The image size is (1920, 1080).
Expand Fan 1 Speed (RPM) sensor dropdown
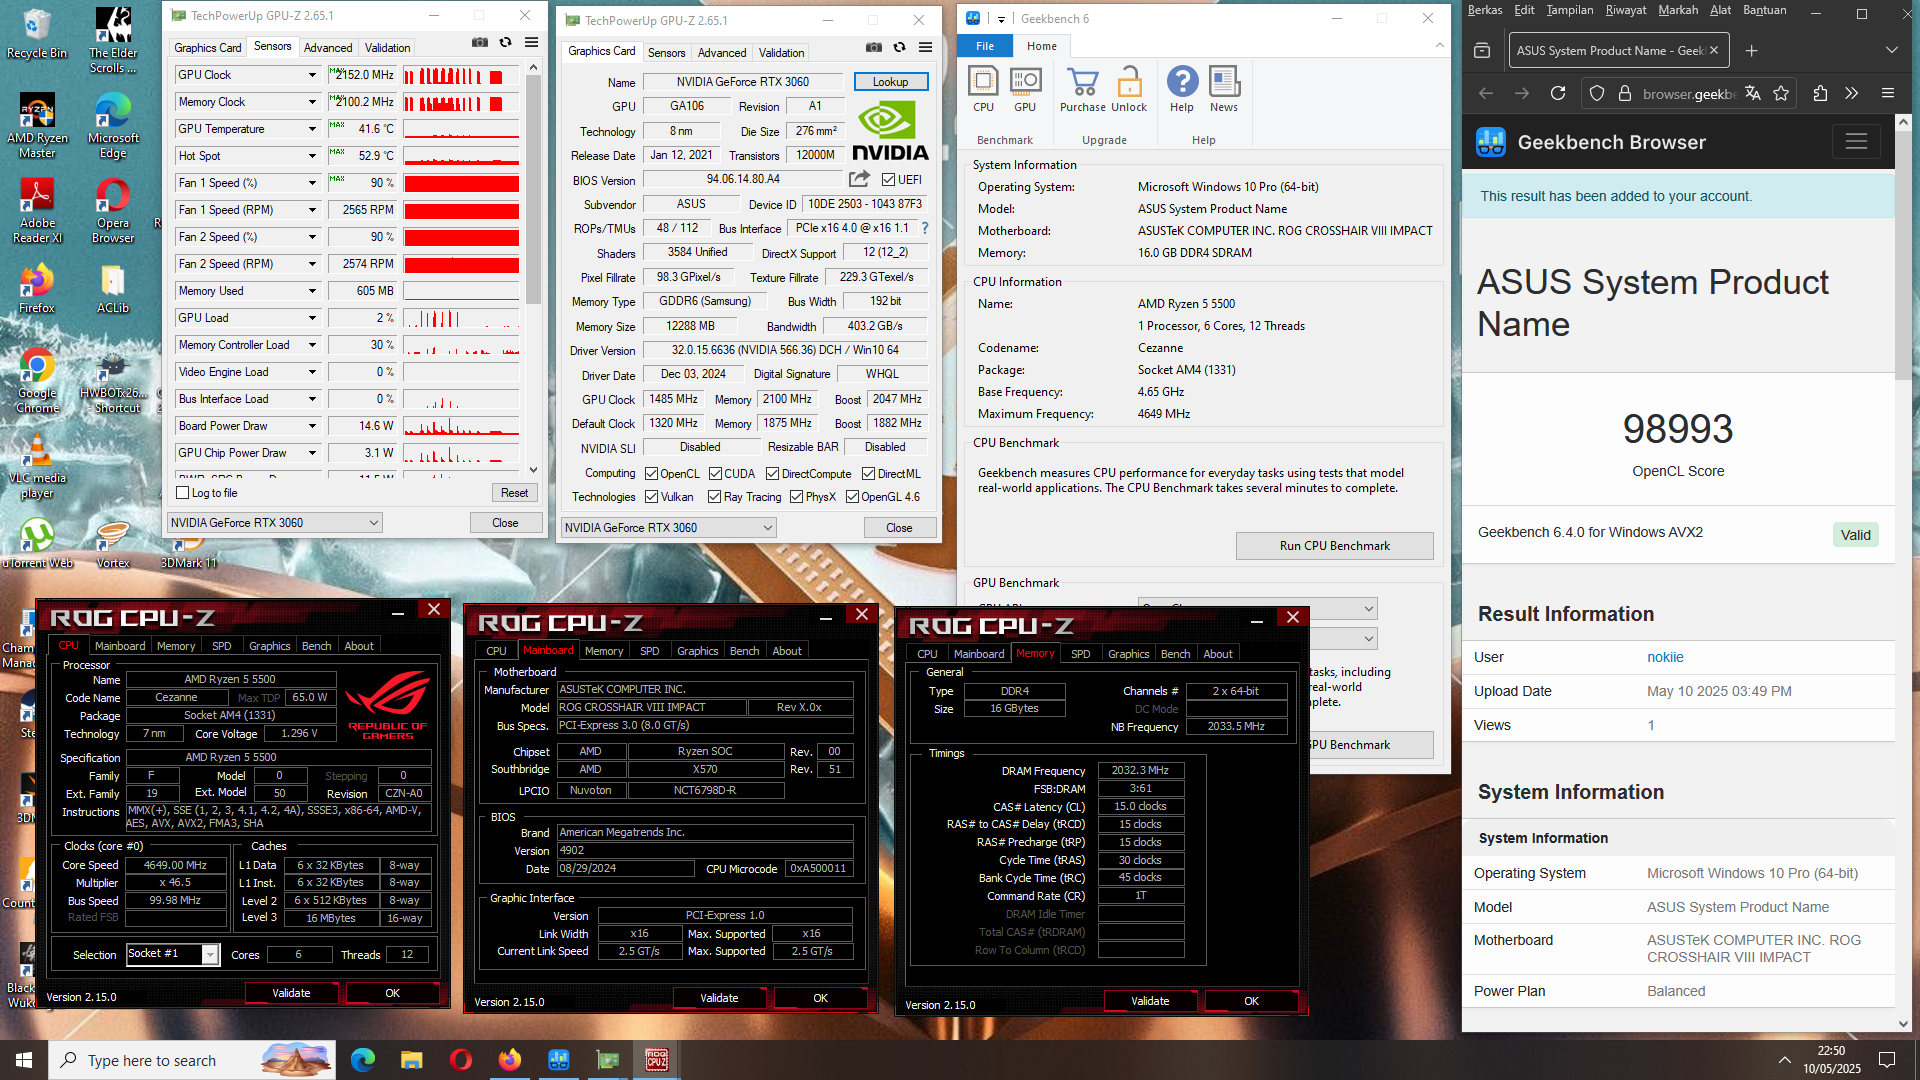312,210
